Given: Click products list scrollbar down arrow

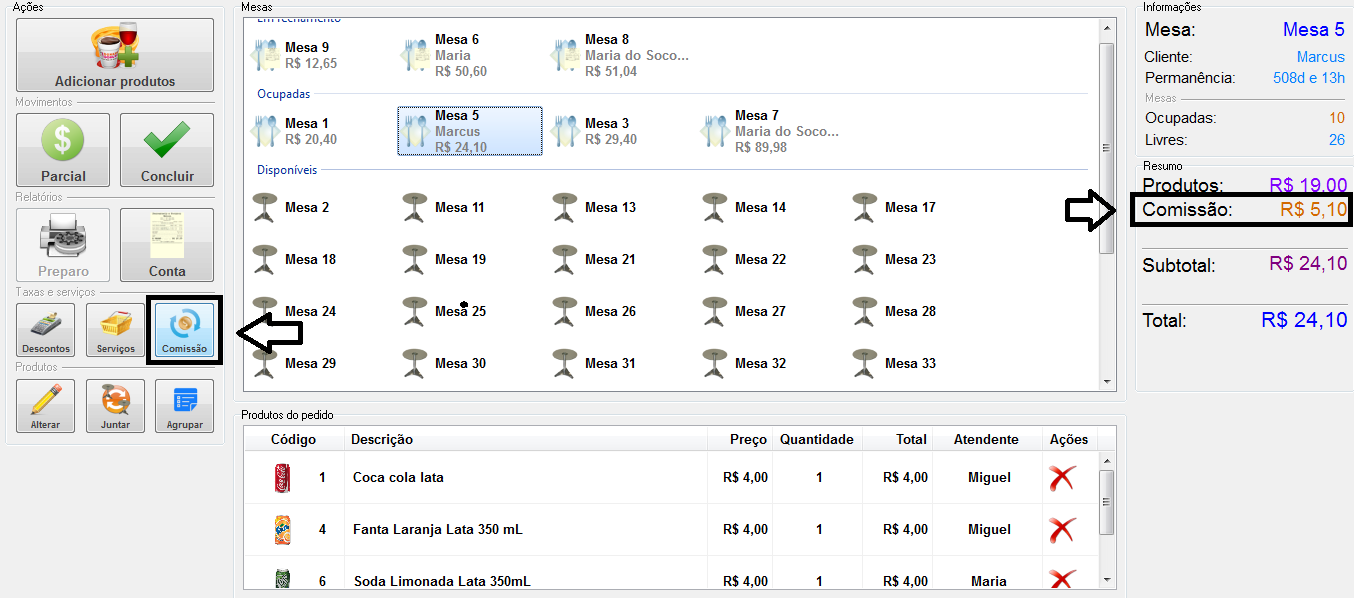Looking at the screenshot, I should coord(1106,579).
